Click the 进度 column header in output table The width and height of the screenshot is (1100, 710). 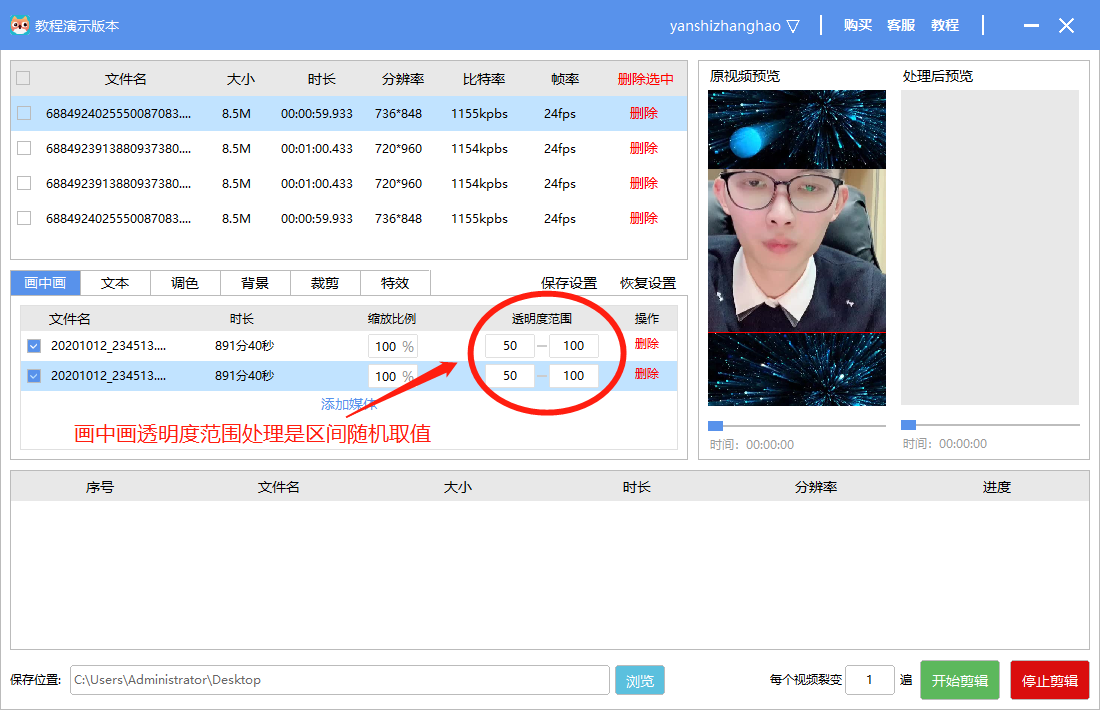click(996, 487)
